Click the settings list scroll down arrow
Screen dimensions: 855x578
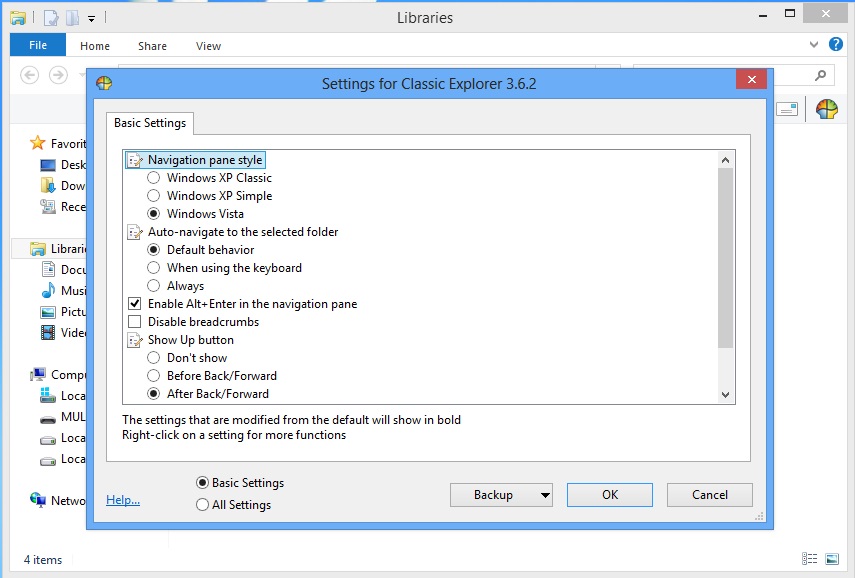725,395
